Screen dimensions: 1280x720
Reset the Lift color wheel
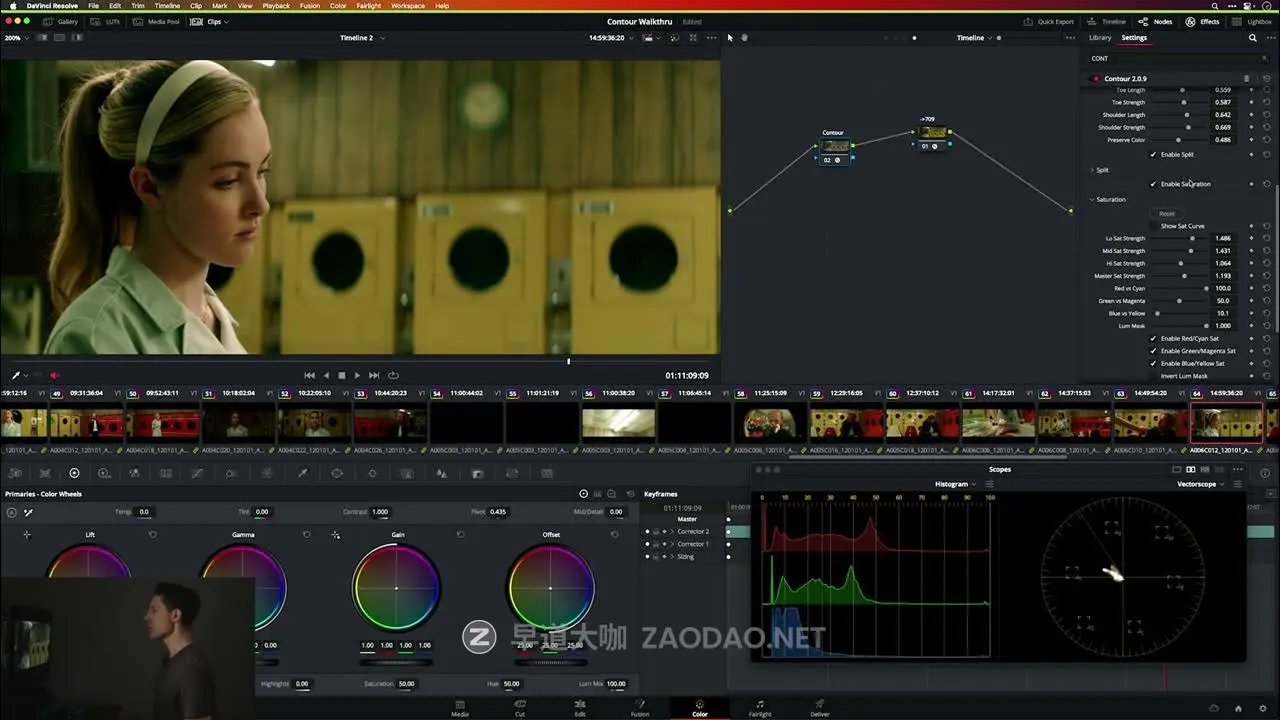tap(153, 534)
